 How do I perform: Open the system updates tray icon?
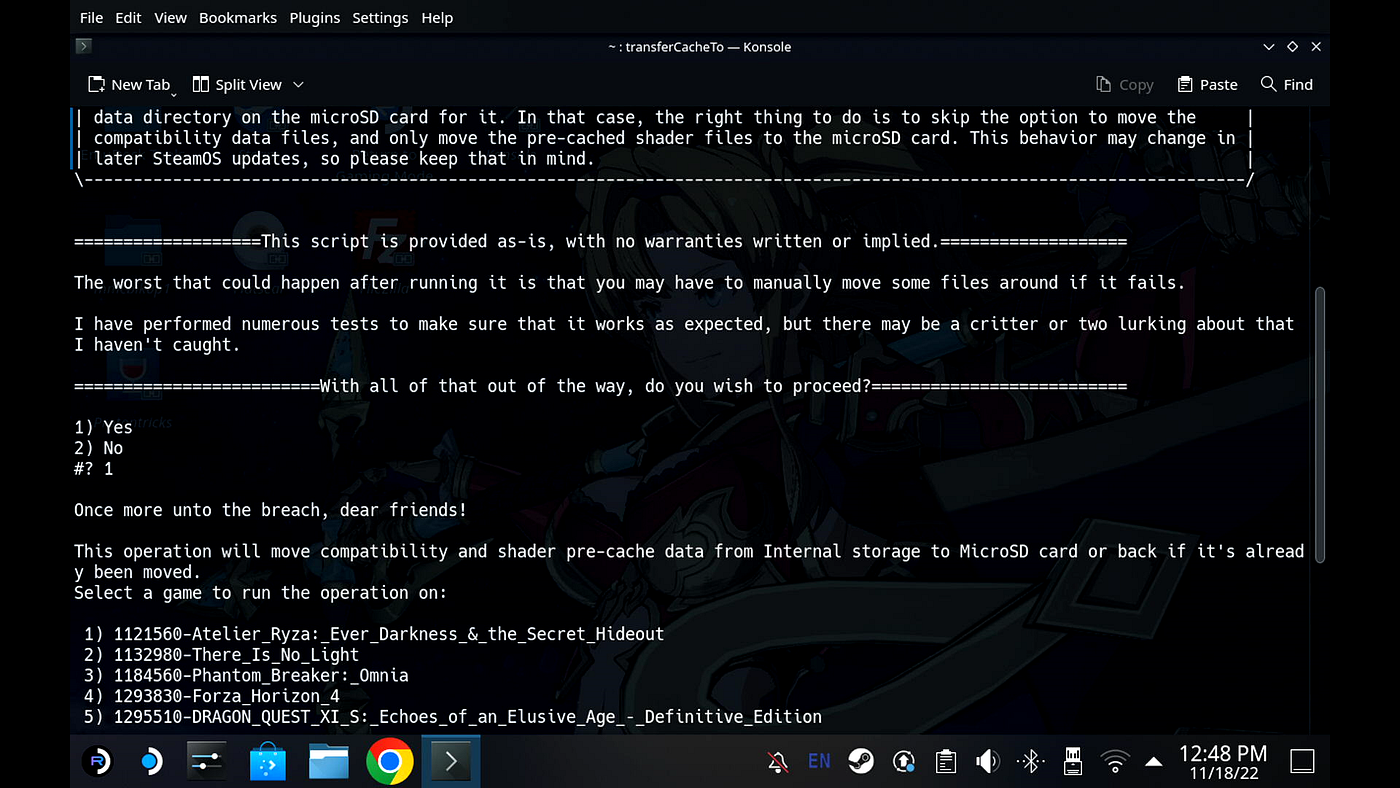[x=903, y=762]
